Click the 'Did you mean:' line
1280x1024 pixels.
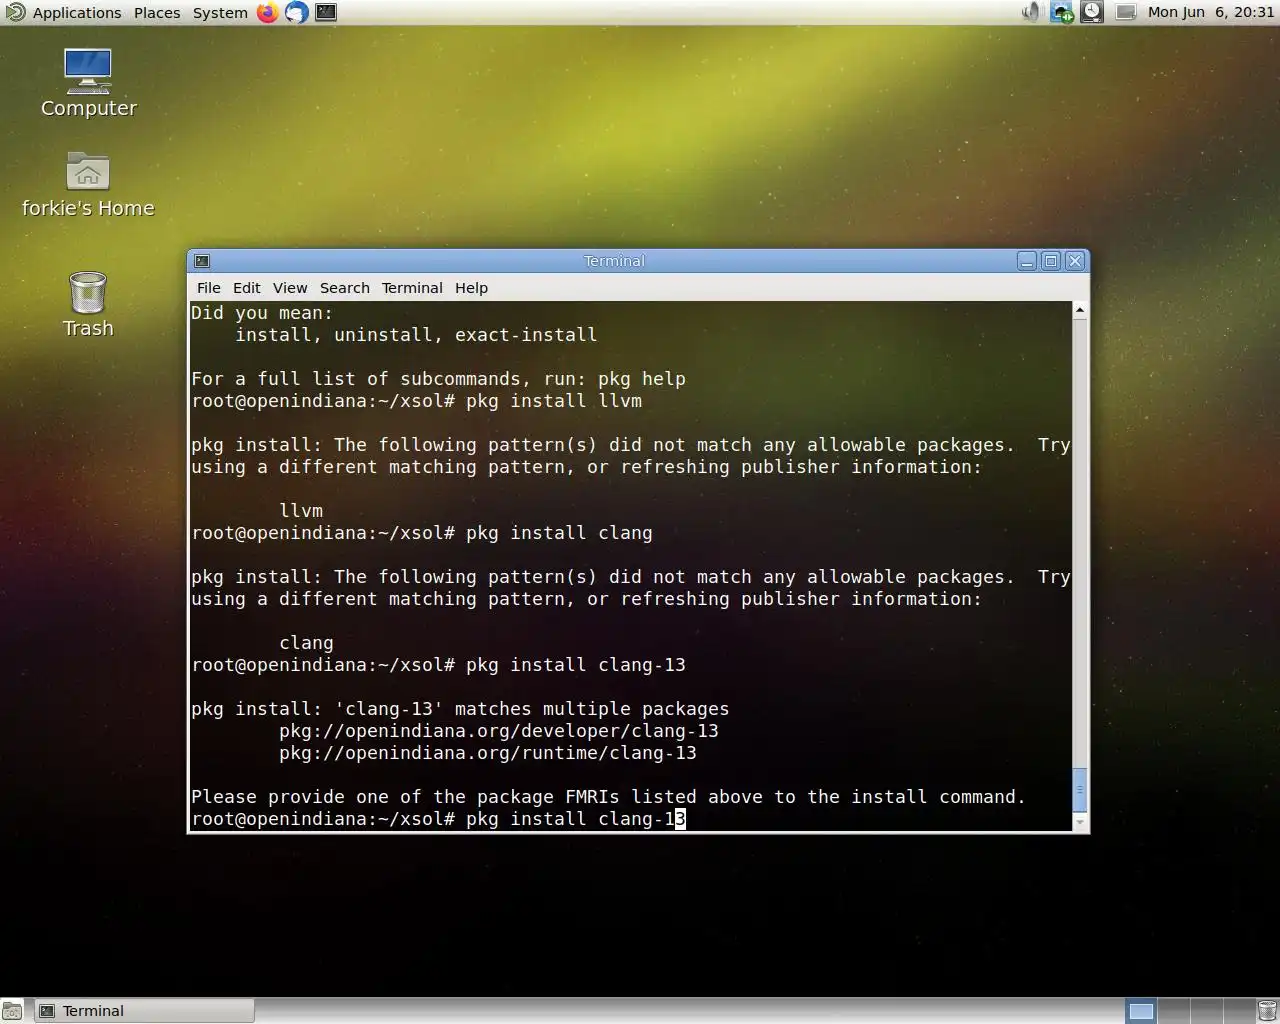(262, 313)
